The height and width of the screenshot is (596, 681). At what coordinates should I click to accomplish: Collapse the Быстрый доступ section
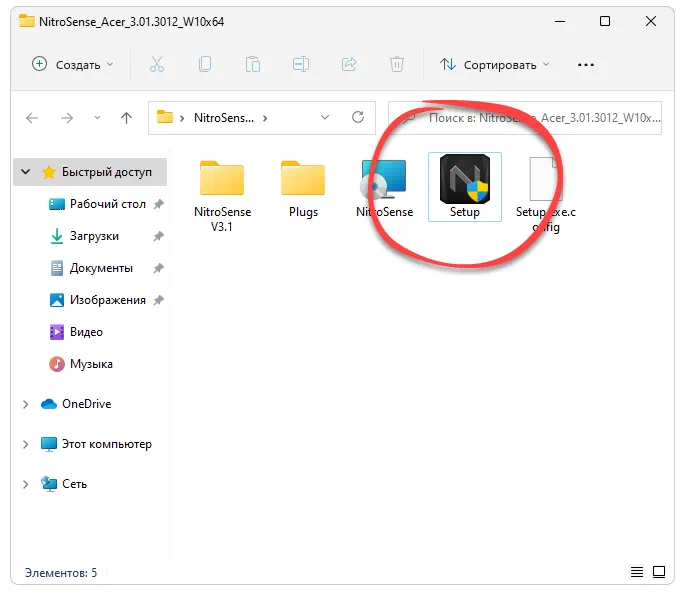coord(26,172)
